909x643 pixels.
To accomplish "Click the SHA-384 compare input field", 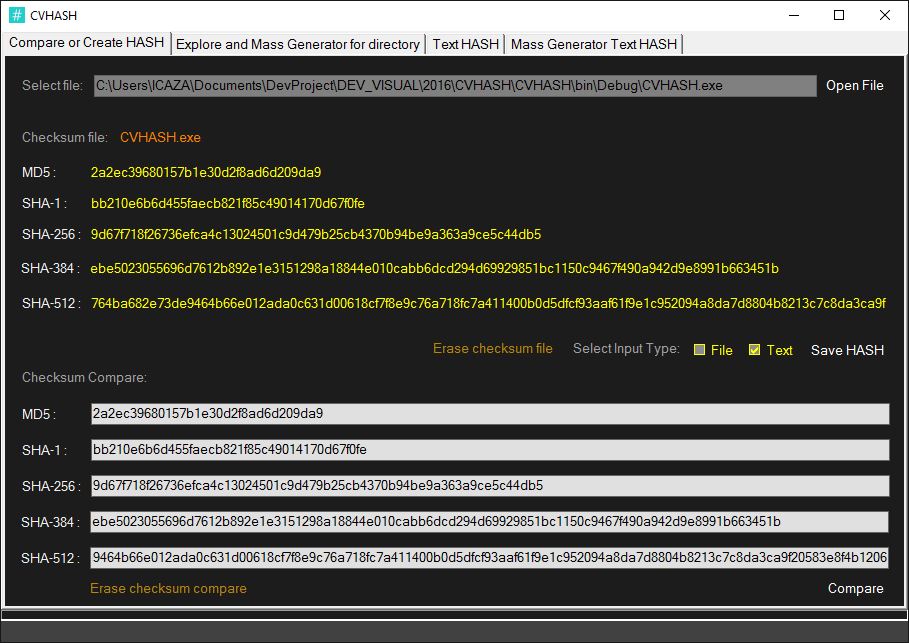I will [x=489, y=522].
